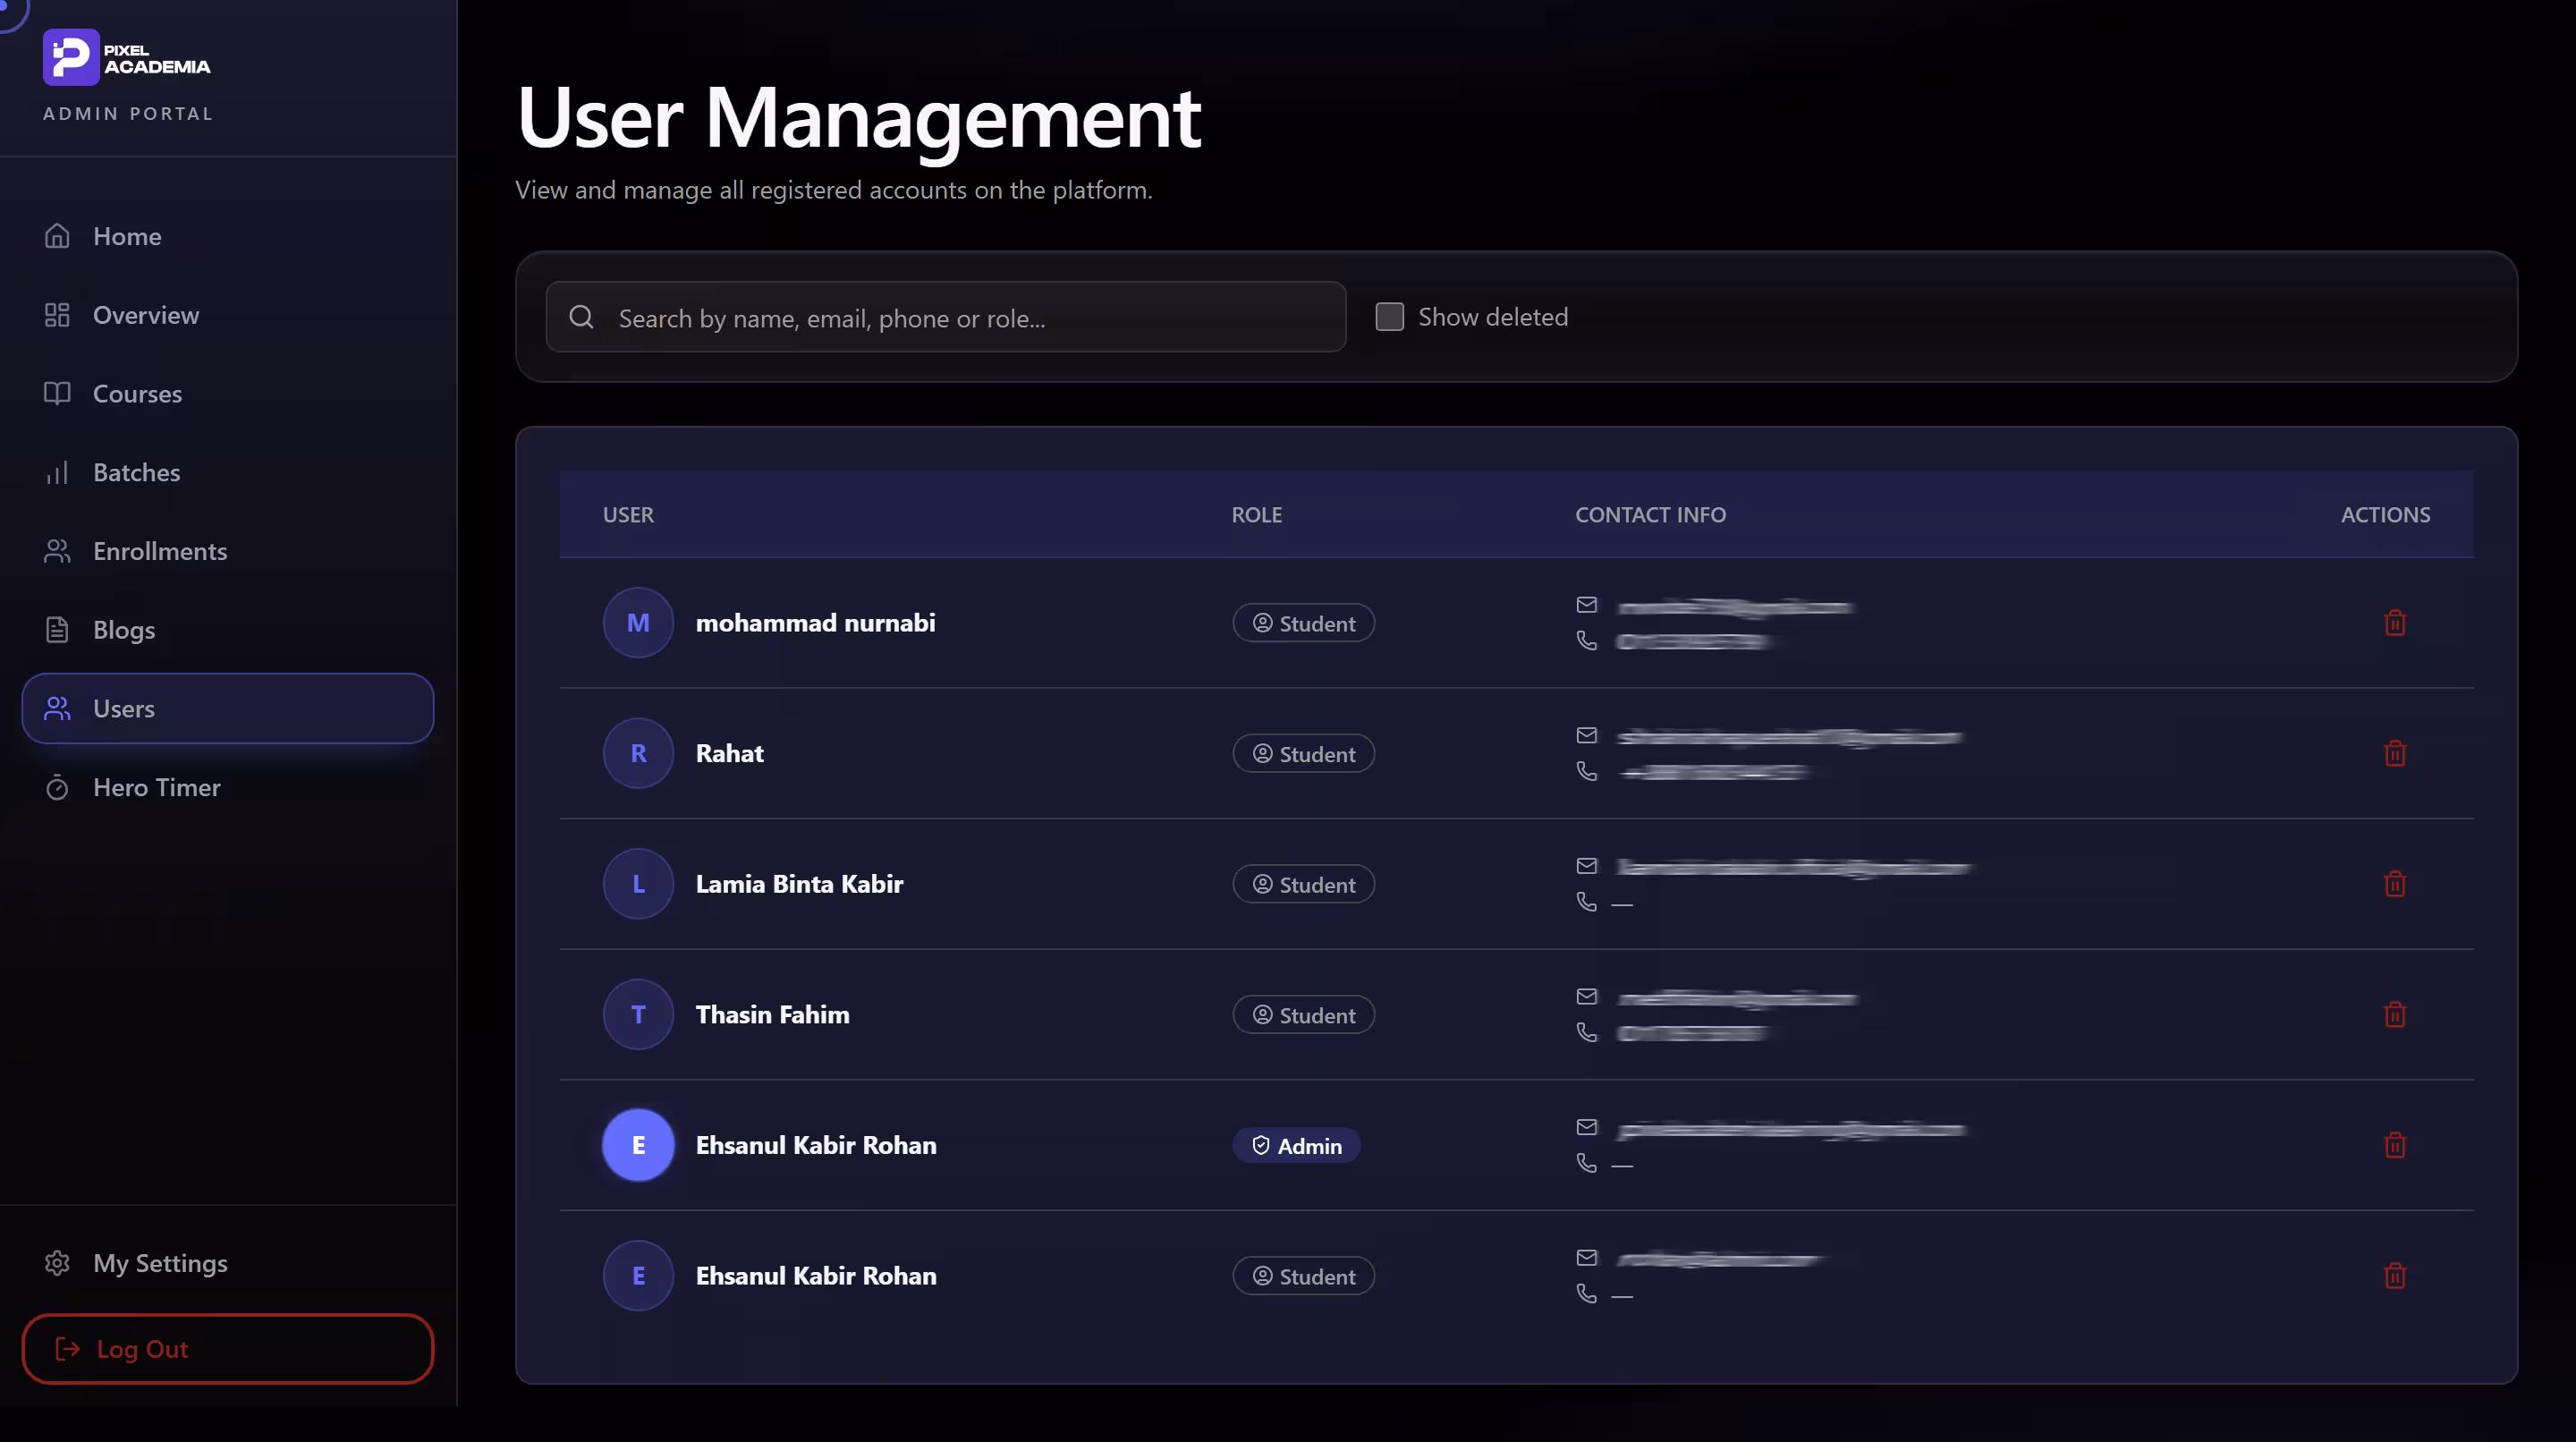
Task: Click the Courses book icon
Action: coord(57,394)
